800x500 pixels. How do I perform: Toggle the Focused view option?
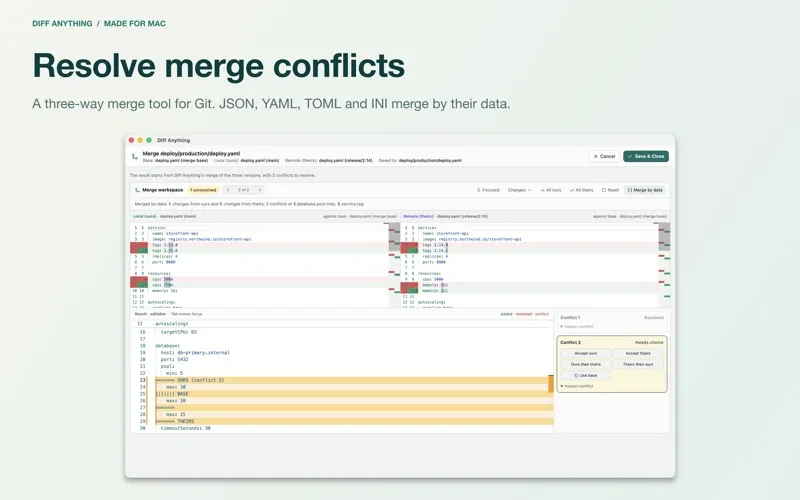pos(488,190)
